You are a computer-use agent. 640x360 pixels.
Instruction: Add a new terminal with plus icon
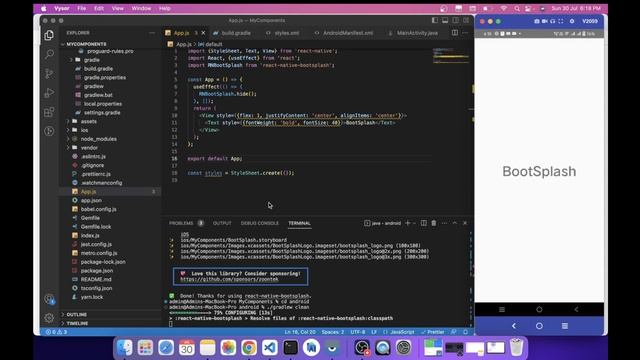click(407, 223)
